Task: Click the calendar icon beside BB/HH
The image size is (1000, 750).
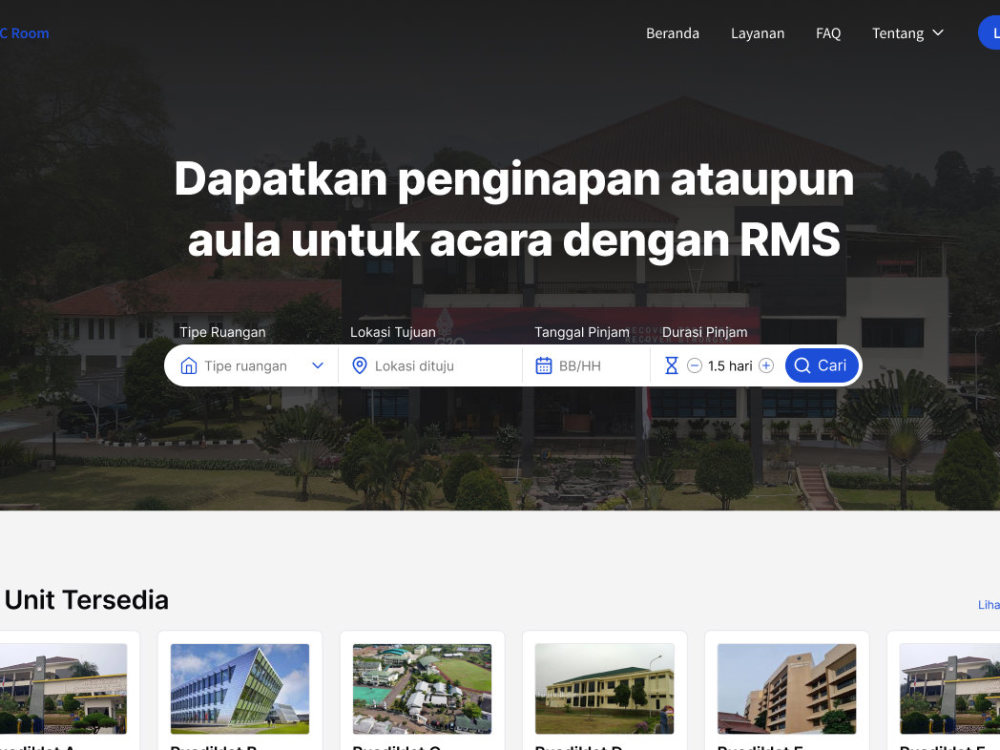Action: 543,365
